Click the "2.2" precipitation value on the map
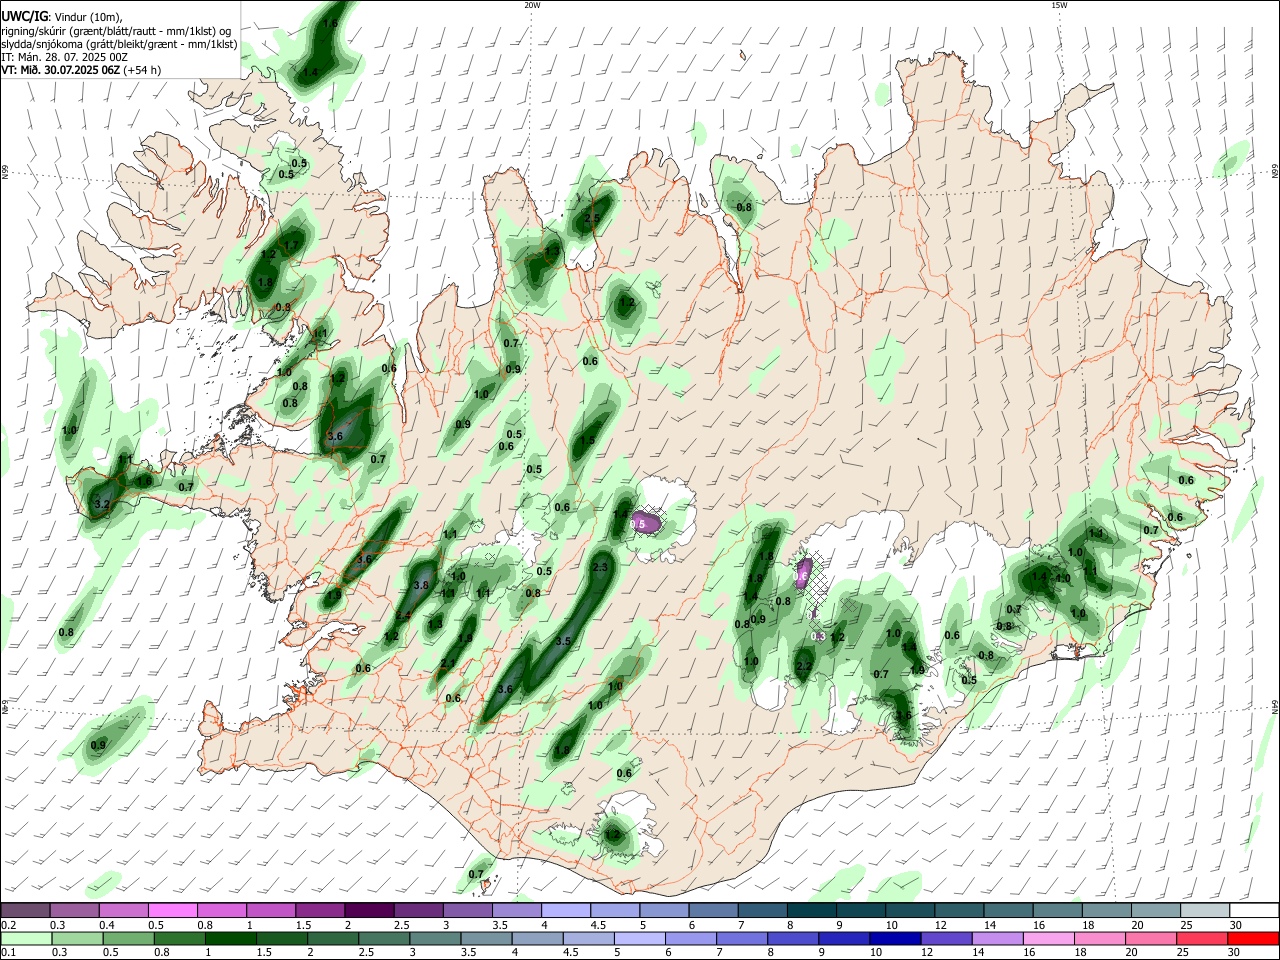Image resolution: width=1280 pixels, height=960 pixels. (x=803, y=666)
